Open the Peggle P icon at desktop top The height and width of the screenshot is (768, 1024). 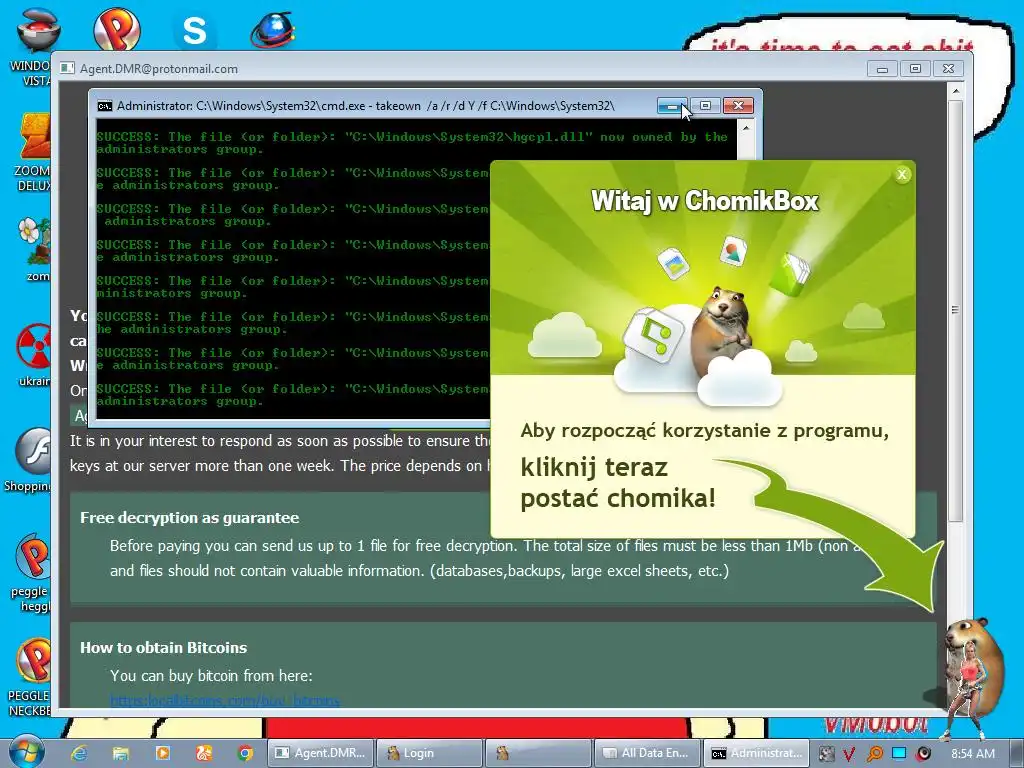pyautogui.click(x=116, y=29)
